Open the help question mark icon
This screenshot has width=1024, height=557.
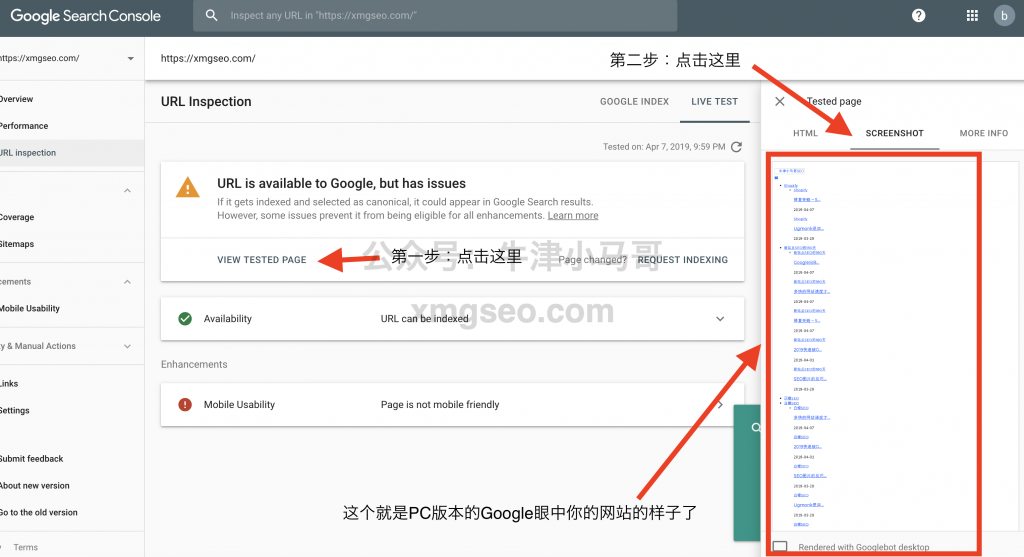point(918,16)
